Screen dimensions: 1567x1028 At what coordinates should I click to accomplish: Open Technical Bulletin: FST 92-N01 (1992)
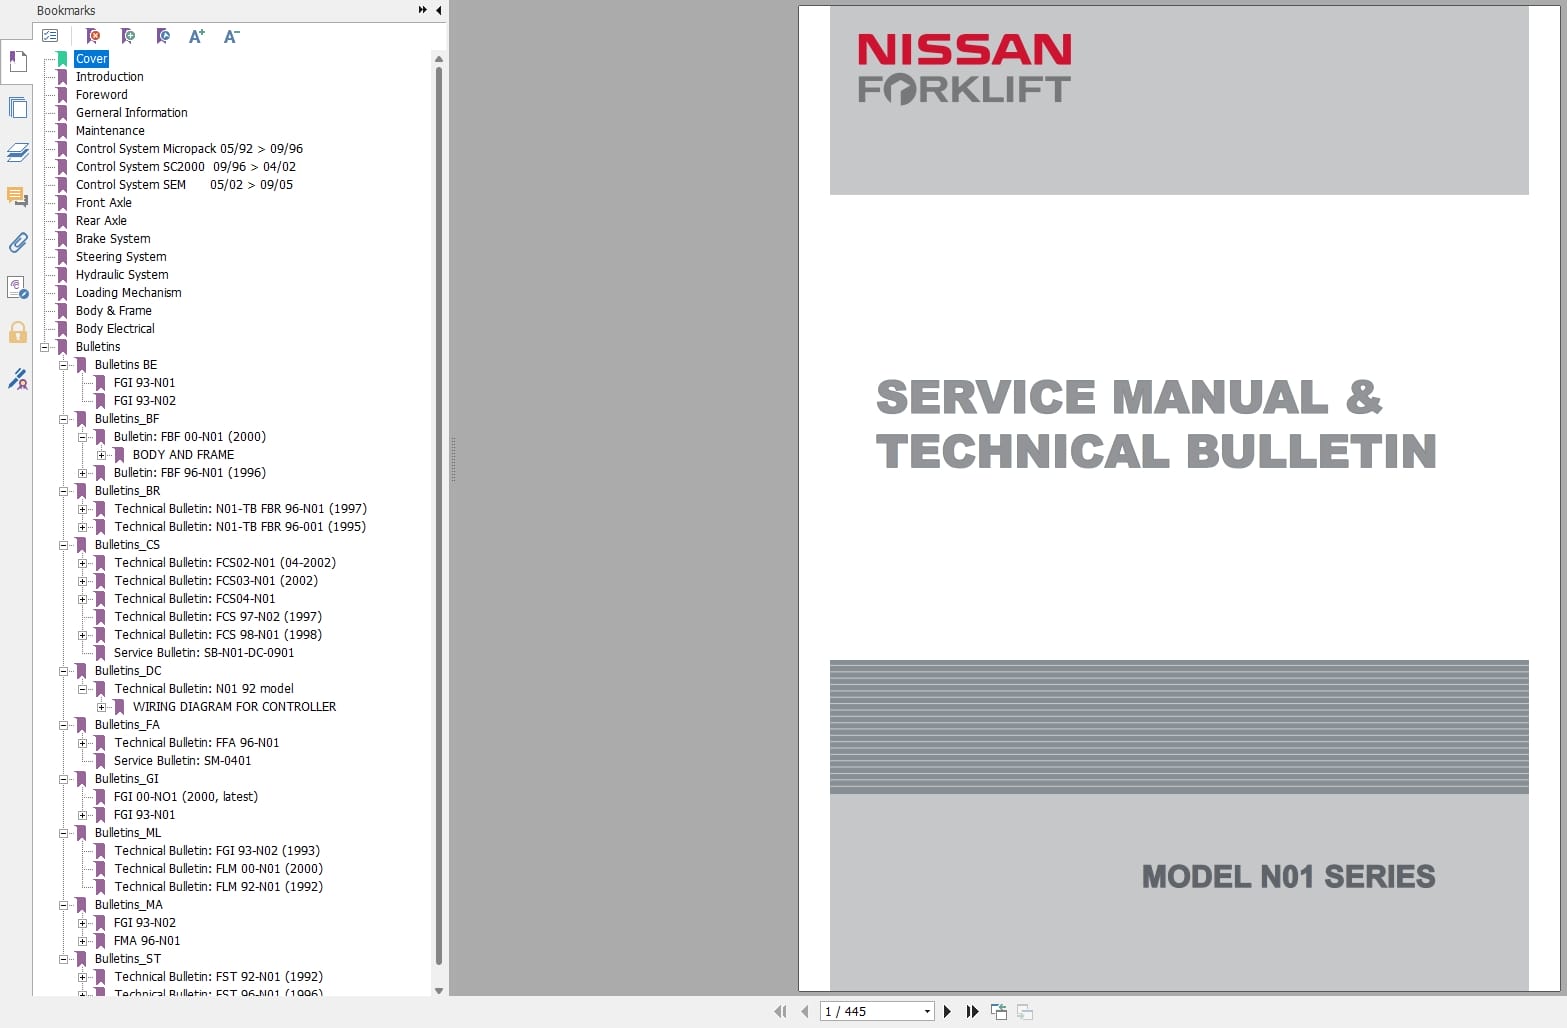(x=218, y=977)
